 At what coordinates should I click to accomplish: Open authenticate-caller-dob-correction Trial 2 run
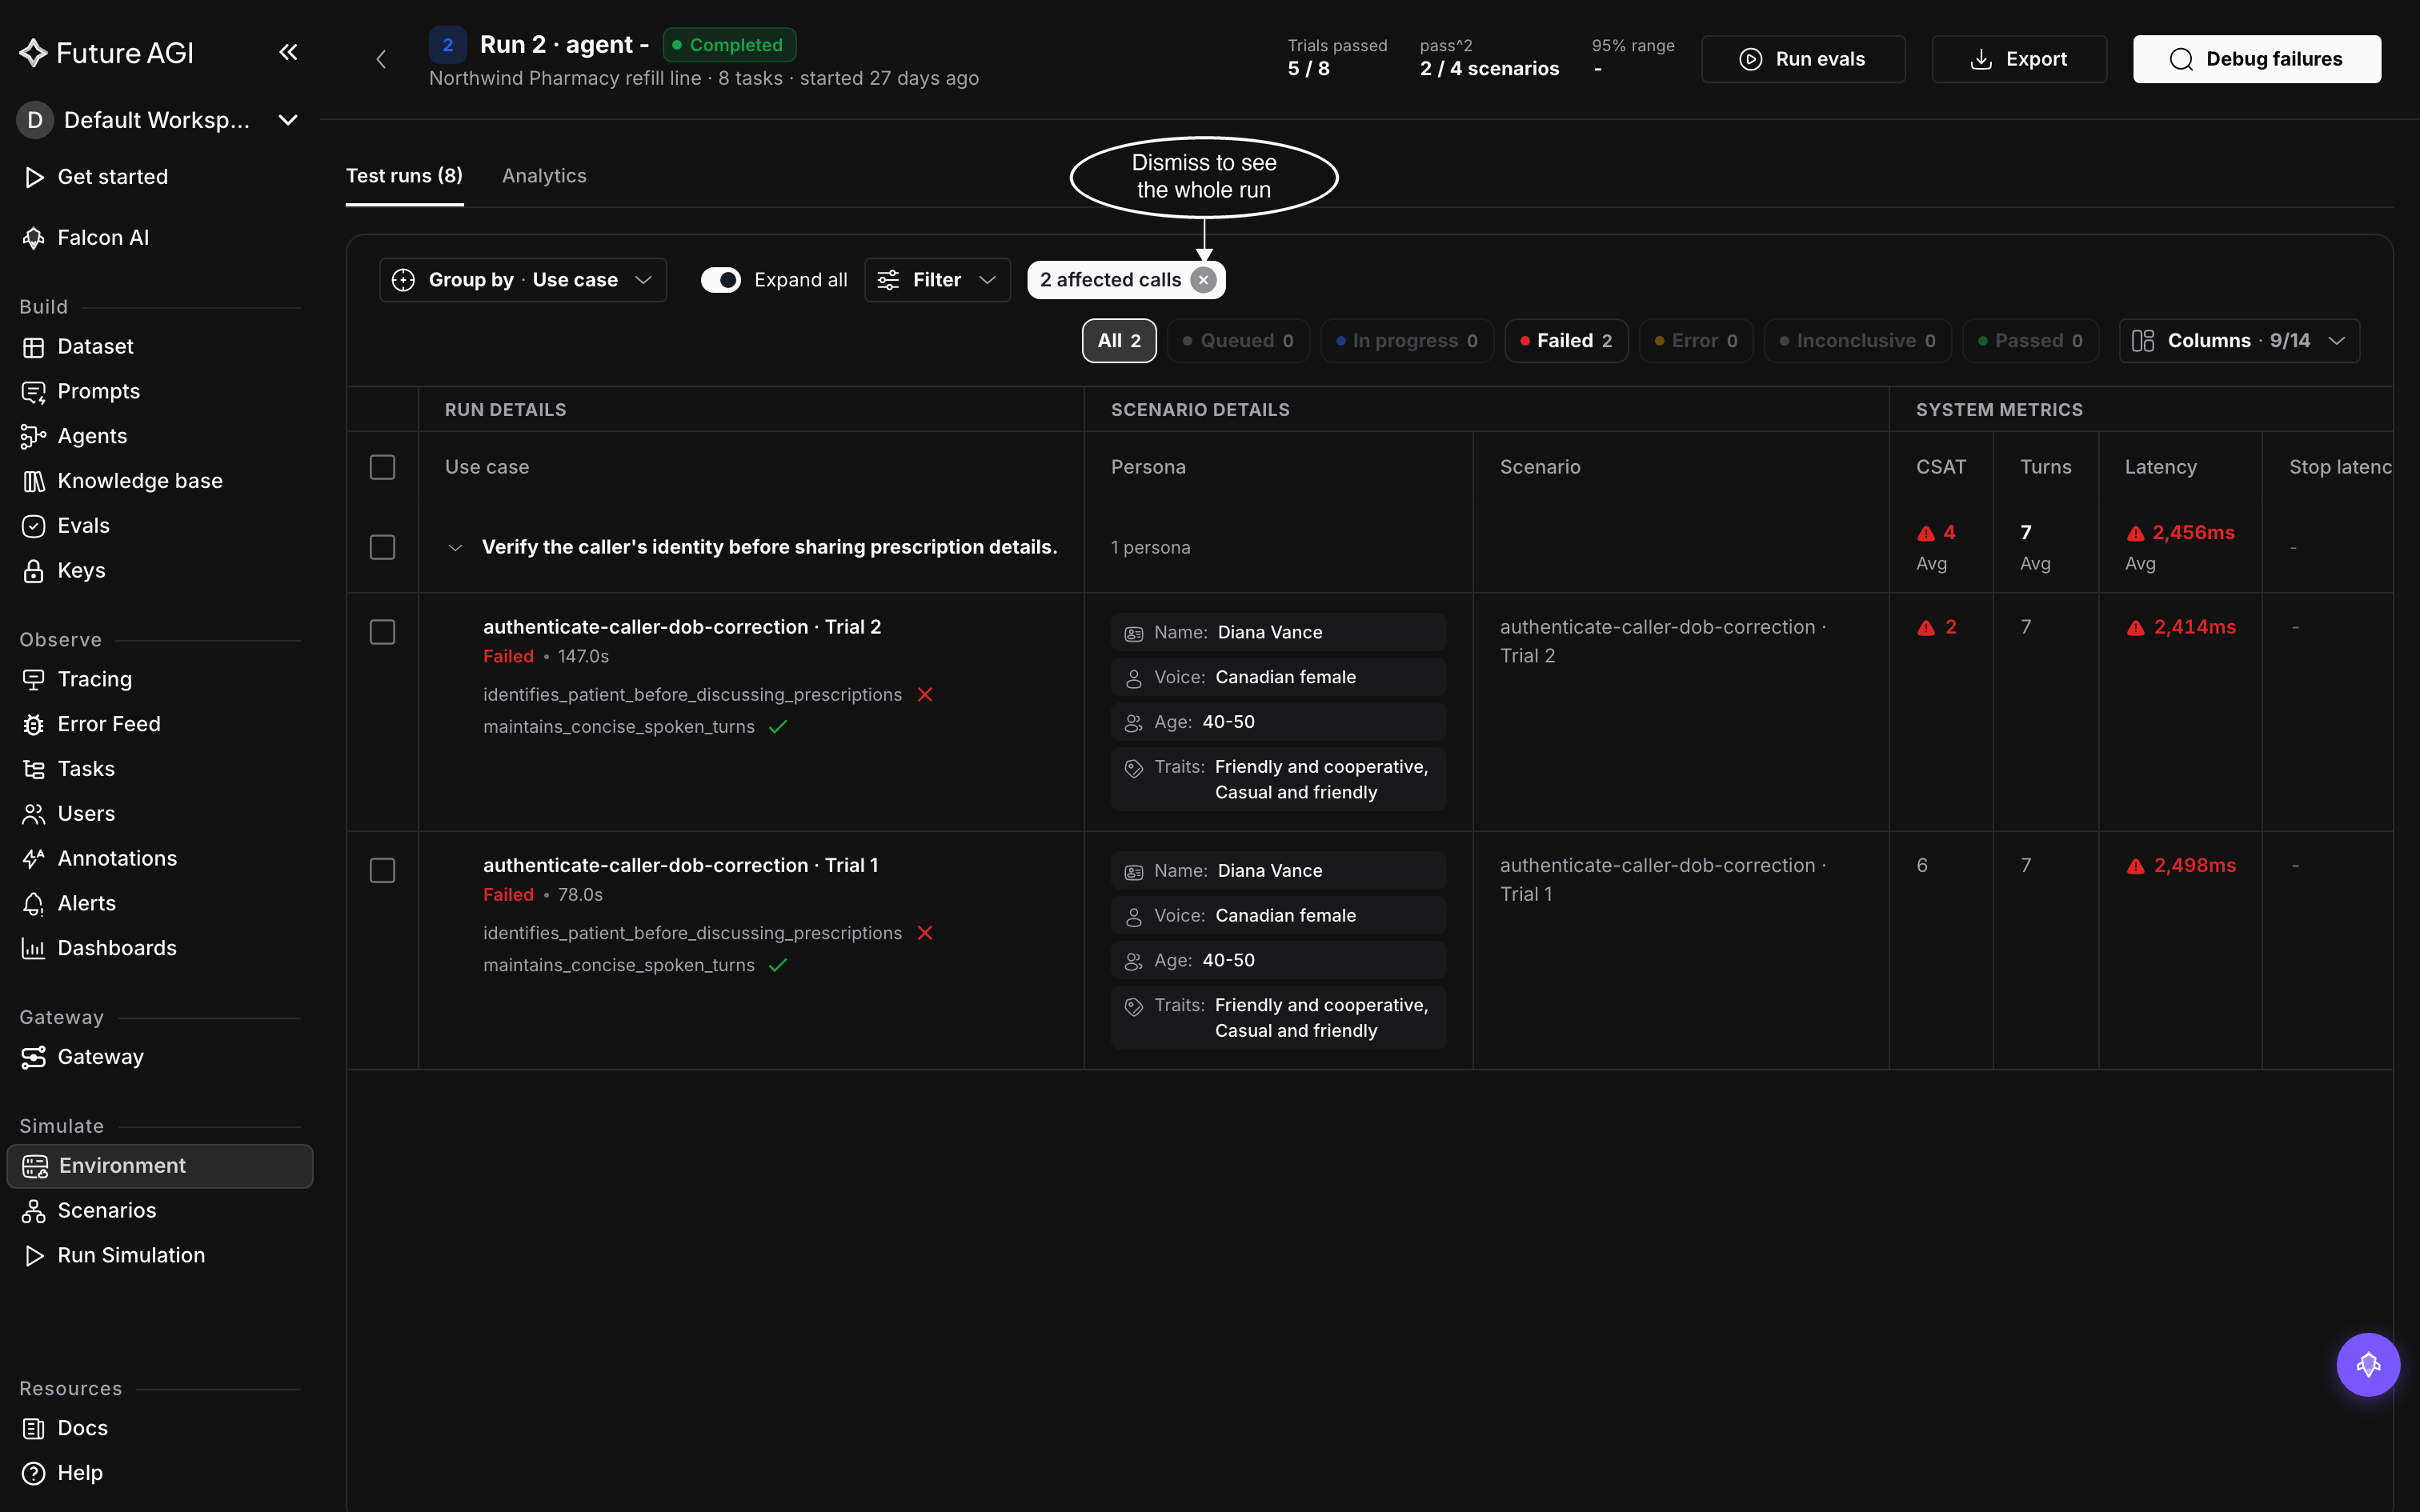[682, 627]
